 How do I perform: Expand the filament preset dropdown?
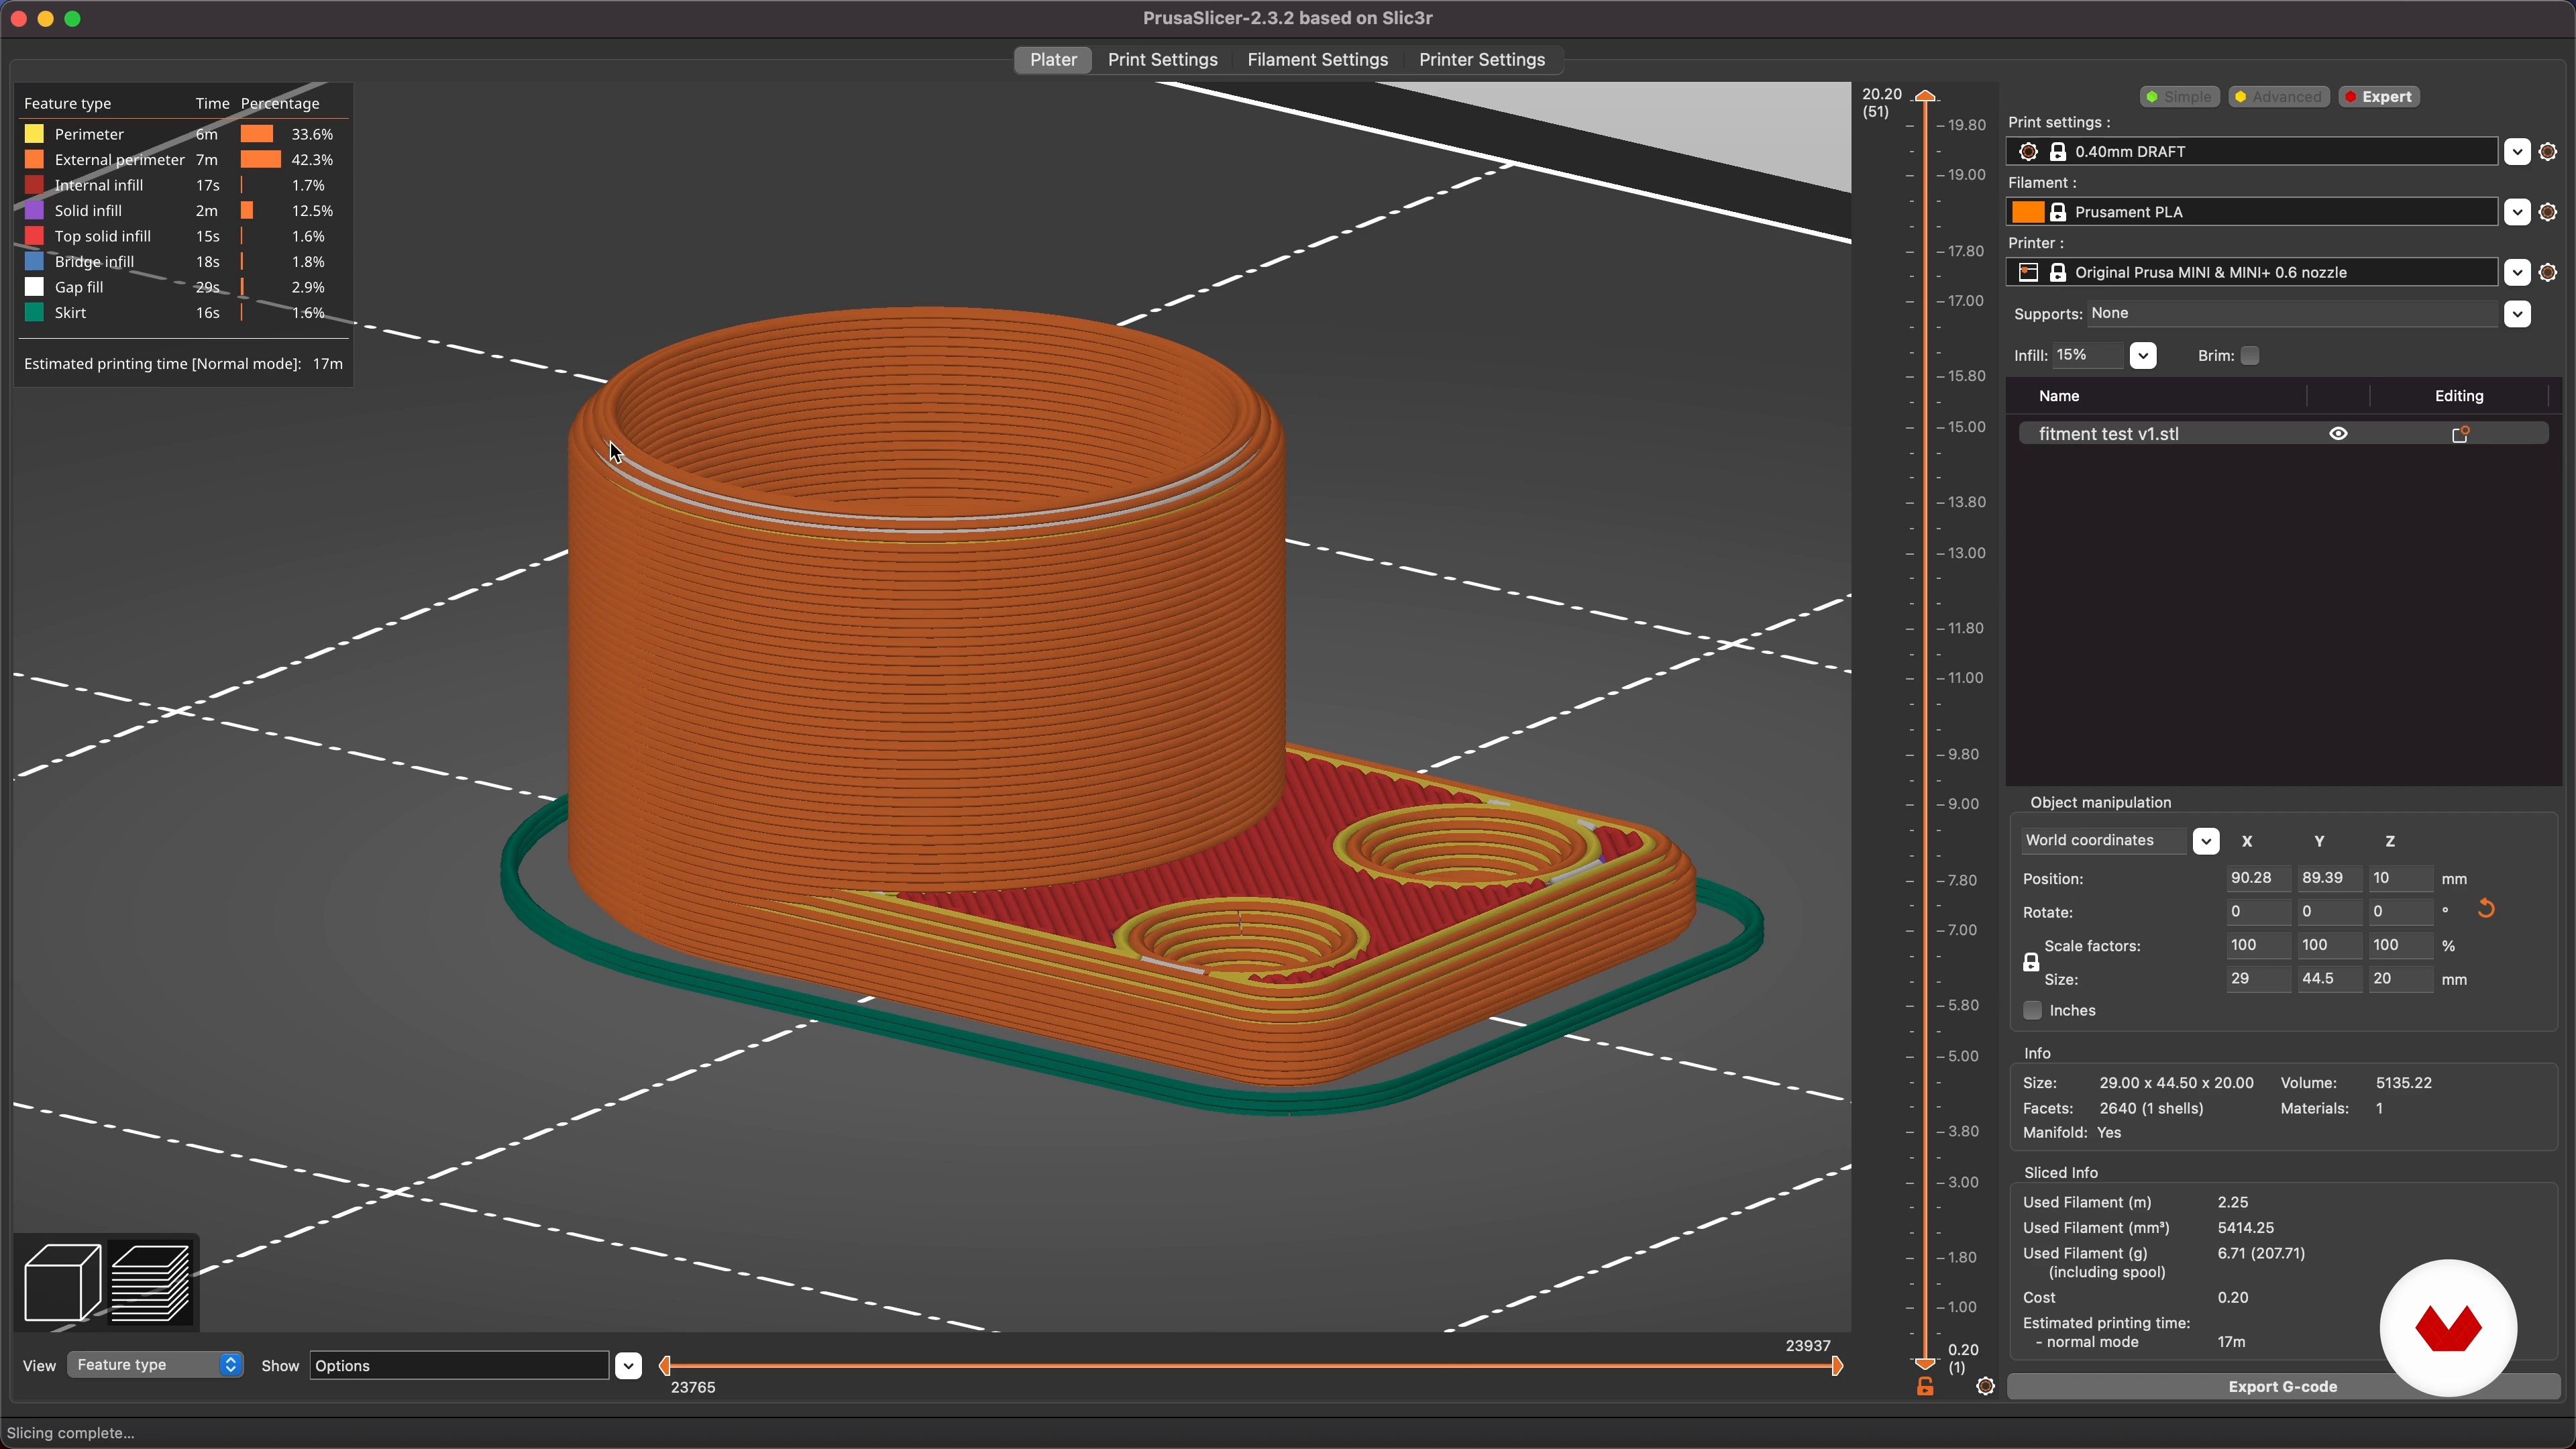(2517, 212)
